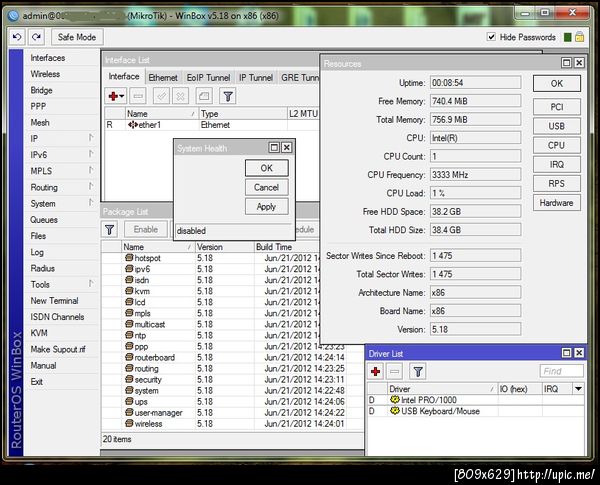This screenshot has height=485, width=600.
Task: Sort Package List by Version column header
Action: click(225, 247)
